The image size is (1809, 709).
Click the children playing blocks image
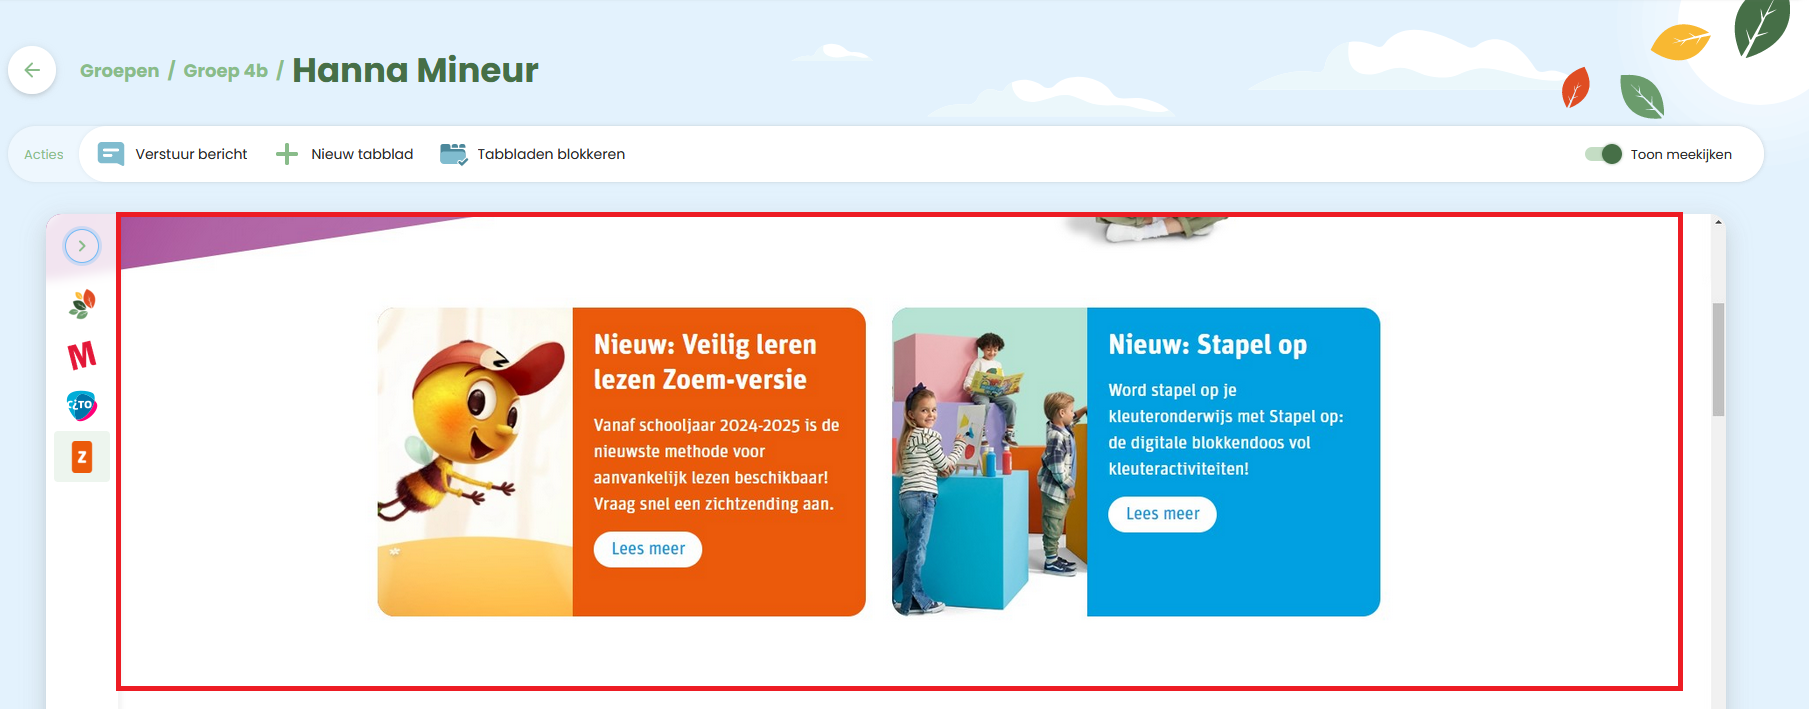pyautogui.click(x=989, y=462)
